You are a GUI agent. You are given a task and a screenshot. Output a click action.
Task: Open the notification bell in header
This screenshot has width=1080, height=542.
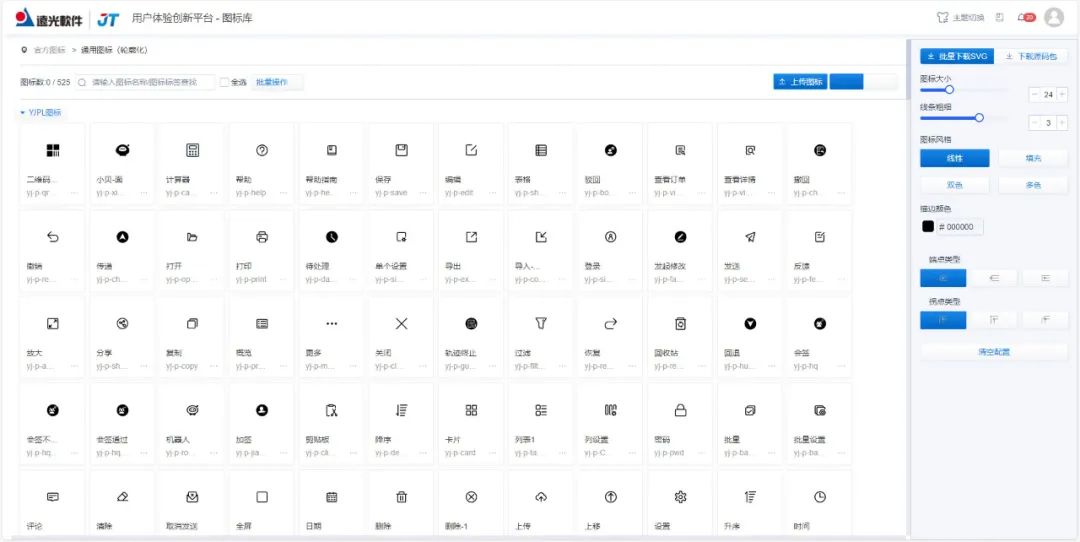click(1021, 17)
